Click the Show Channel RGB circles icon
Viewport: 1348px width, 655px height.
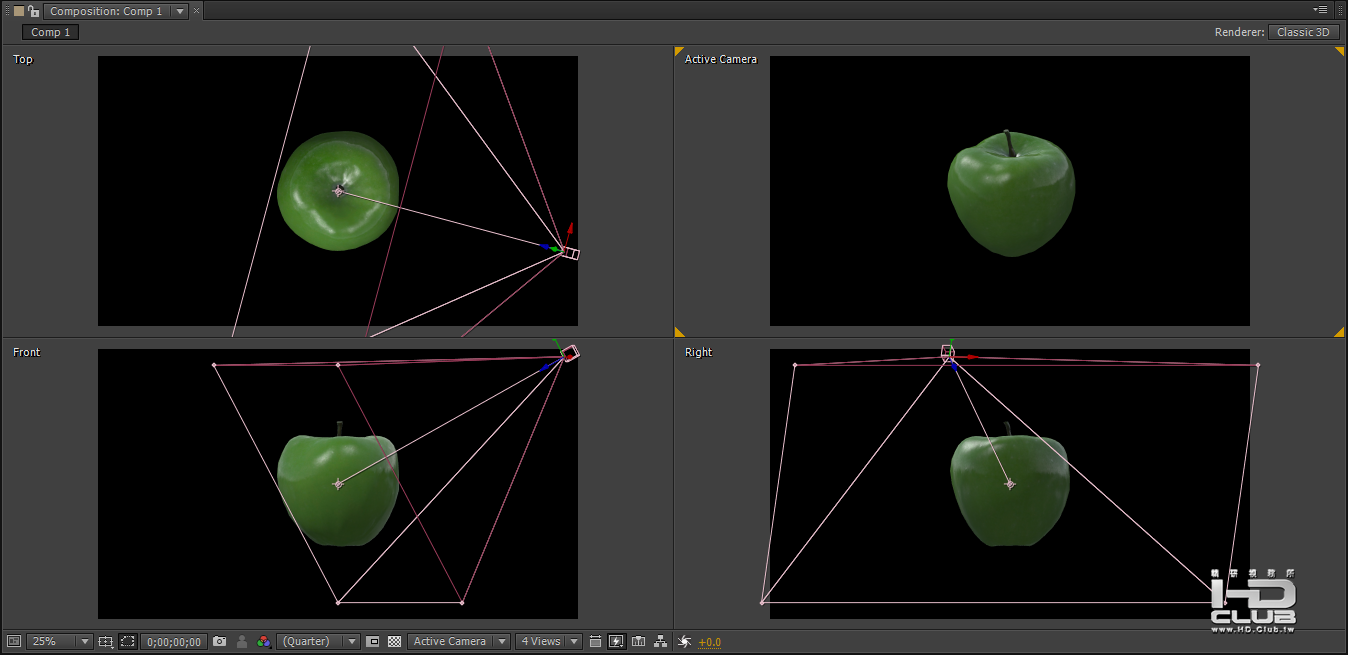pyautogui.click(x=264, y=641)
